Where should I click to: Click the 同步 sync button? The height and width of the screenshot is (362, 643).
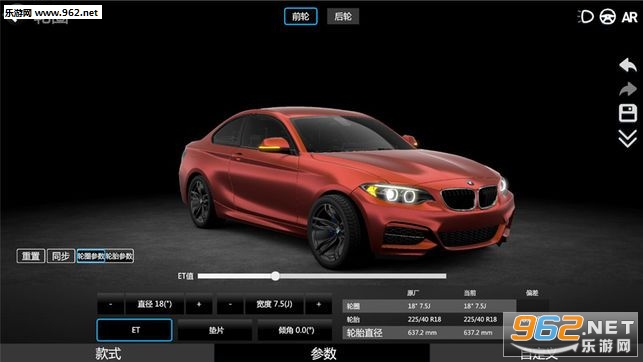coord(61,256)
